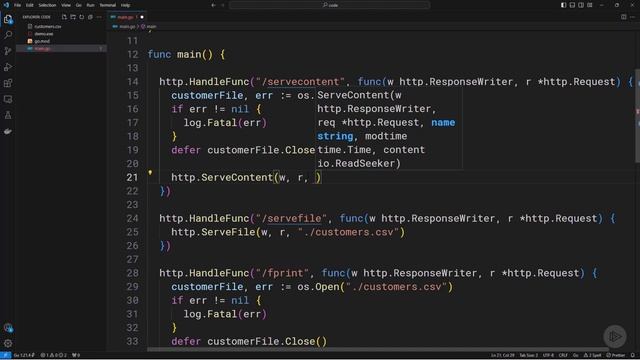Image resolution: width=640 pixels, height=360 pixels.
Task: Click the Go version in status bar
Action: pos(24,356)
